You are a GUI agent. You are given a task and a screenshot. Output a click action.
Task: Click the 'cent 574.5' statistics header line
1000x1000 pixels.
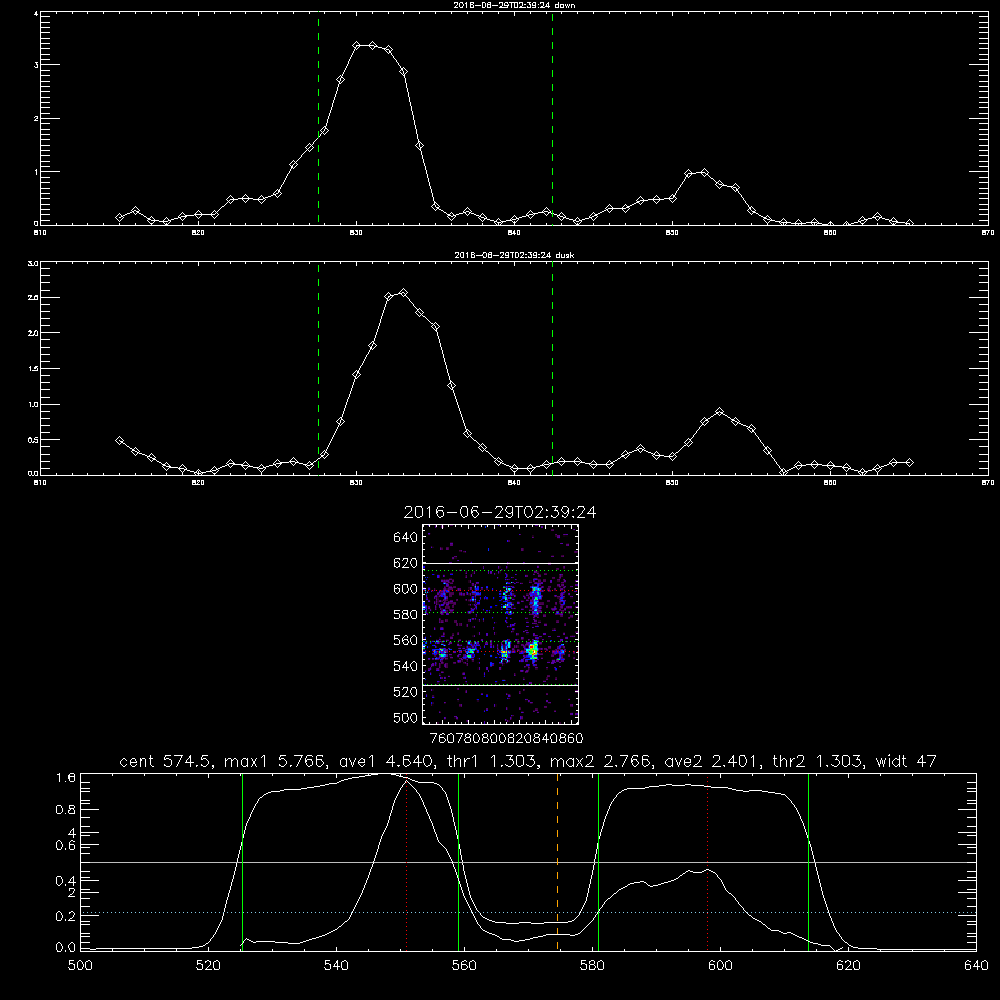pyautogui.click(x=528, y=761)
